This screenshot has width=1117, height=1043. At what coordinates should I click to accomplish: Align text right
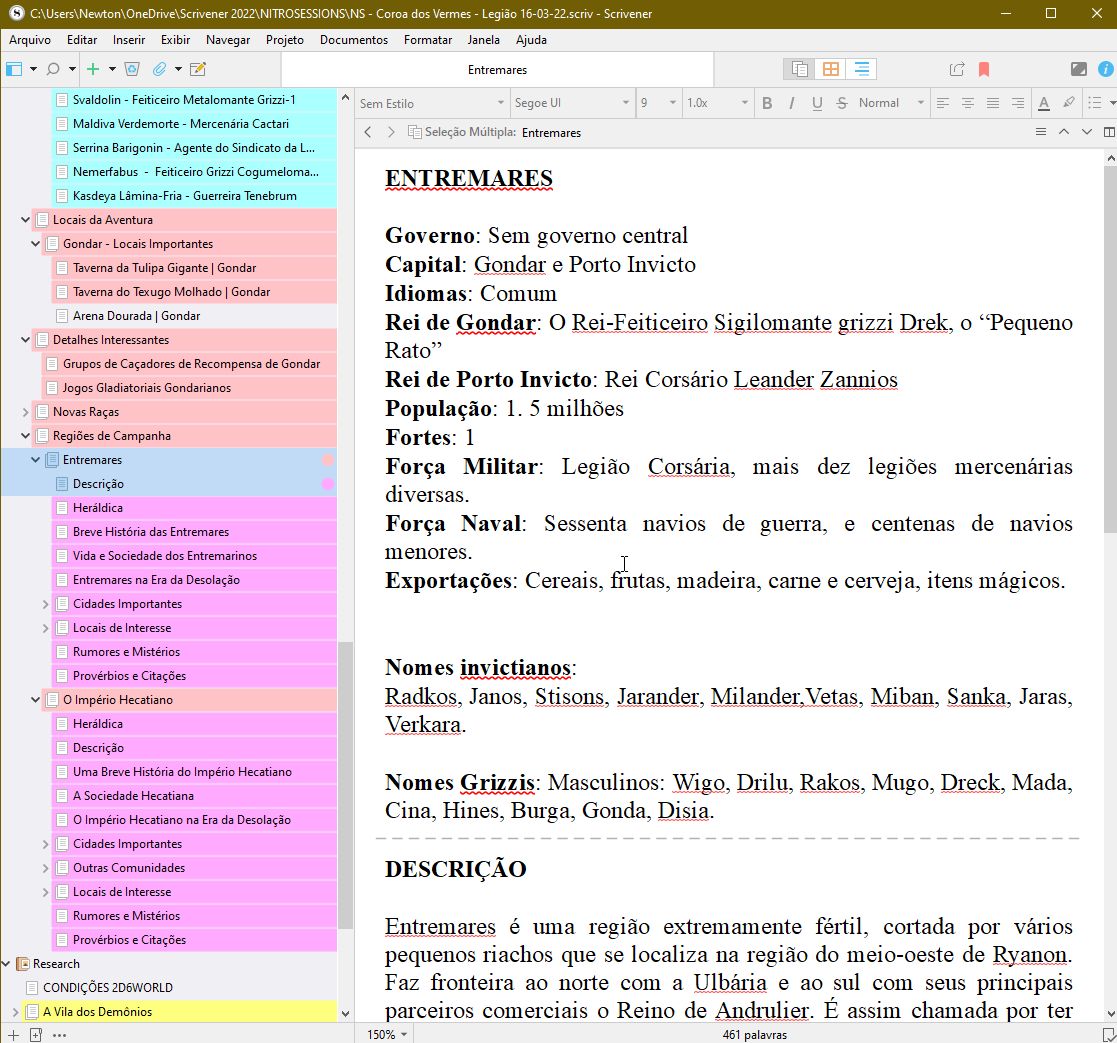coord(1018,103)
